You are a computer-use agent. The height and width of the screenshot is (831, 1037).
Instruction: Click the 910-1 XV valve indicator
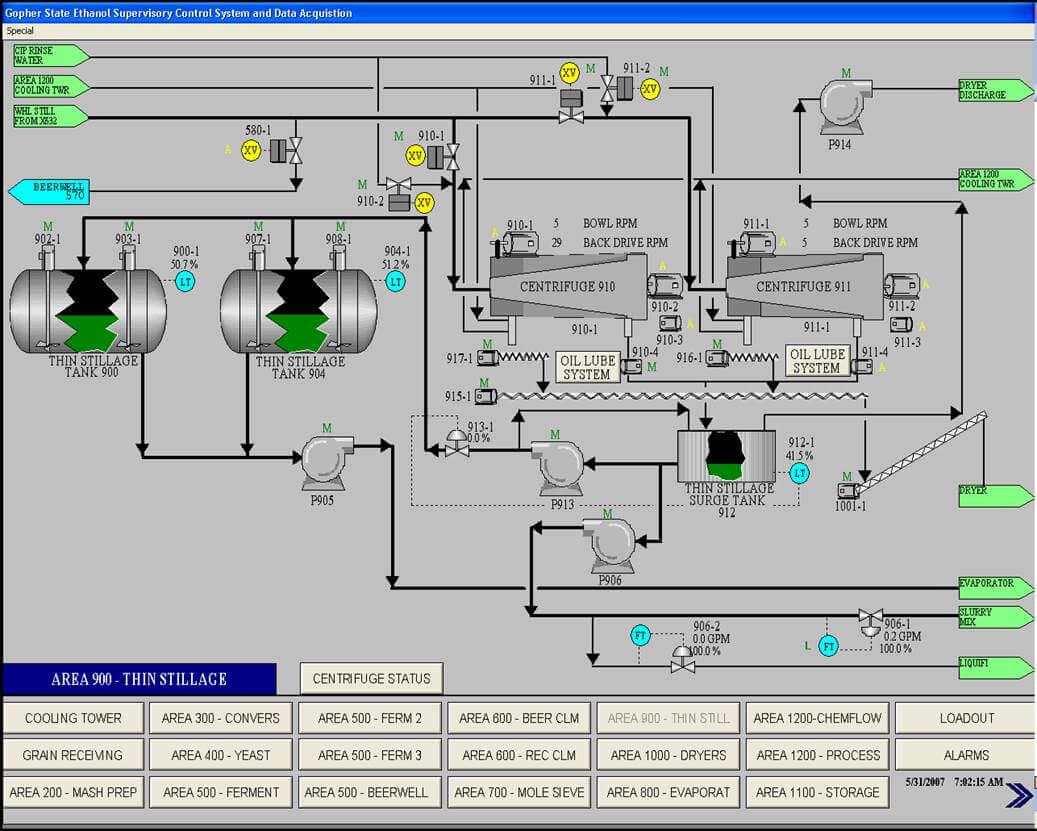(x=415, y=156)
